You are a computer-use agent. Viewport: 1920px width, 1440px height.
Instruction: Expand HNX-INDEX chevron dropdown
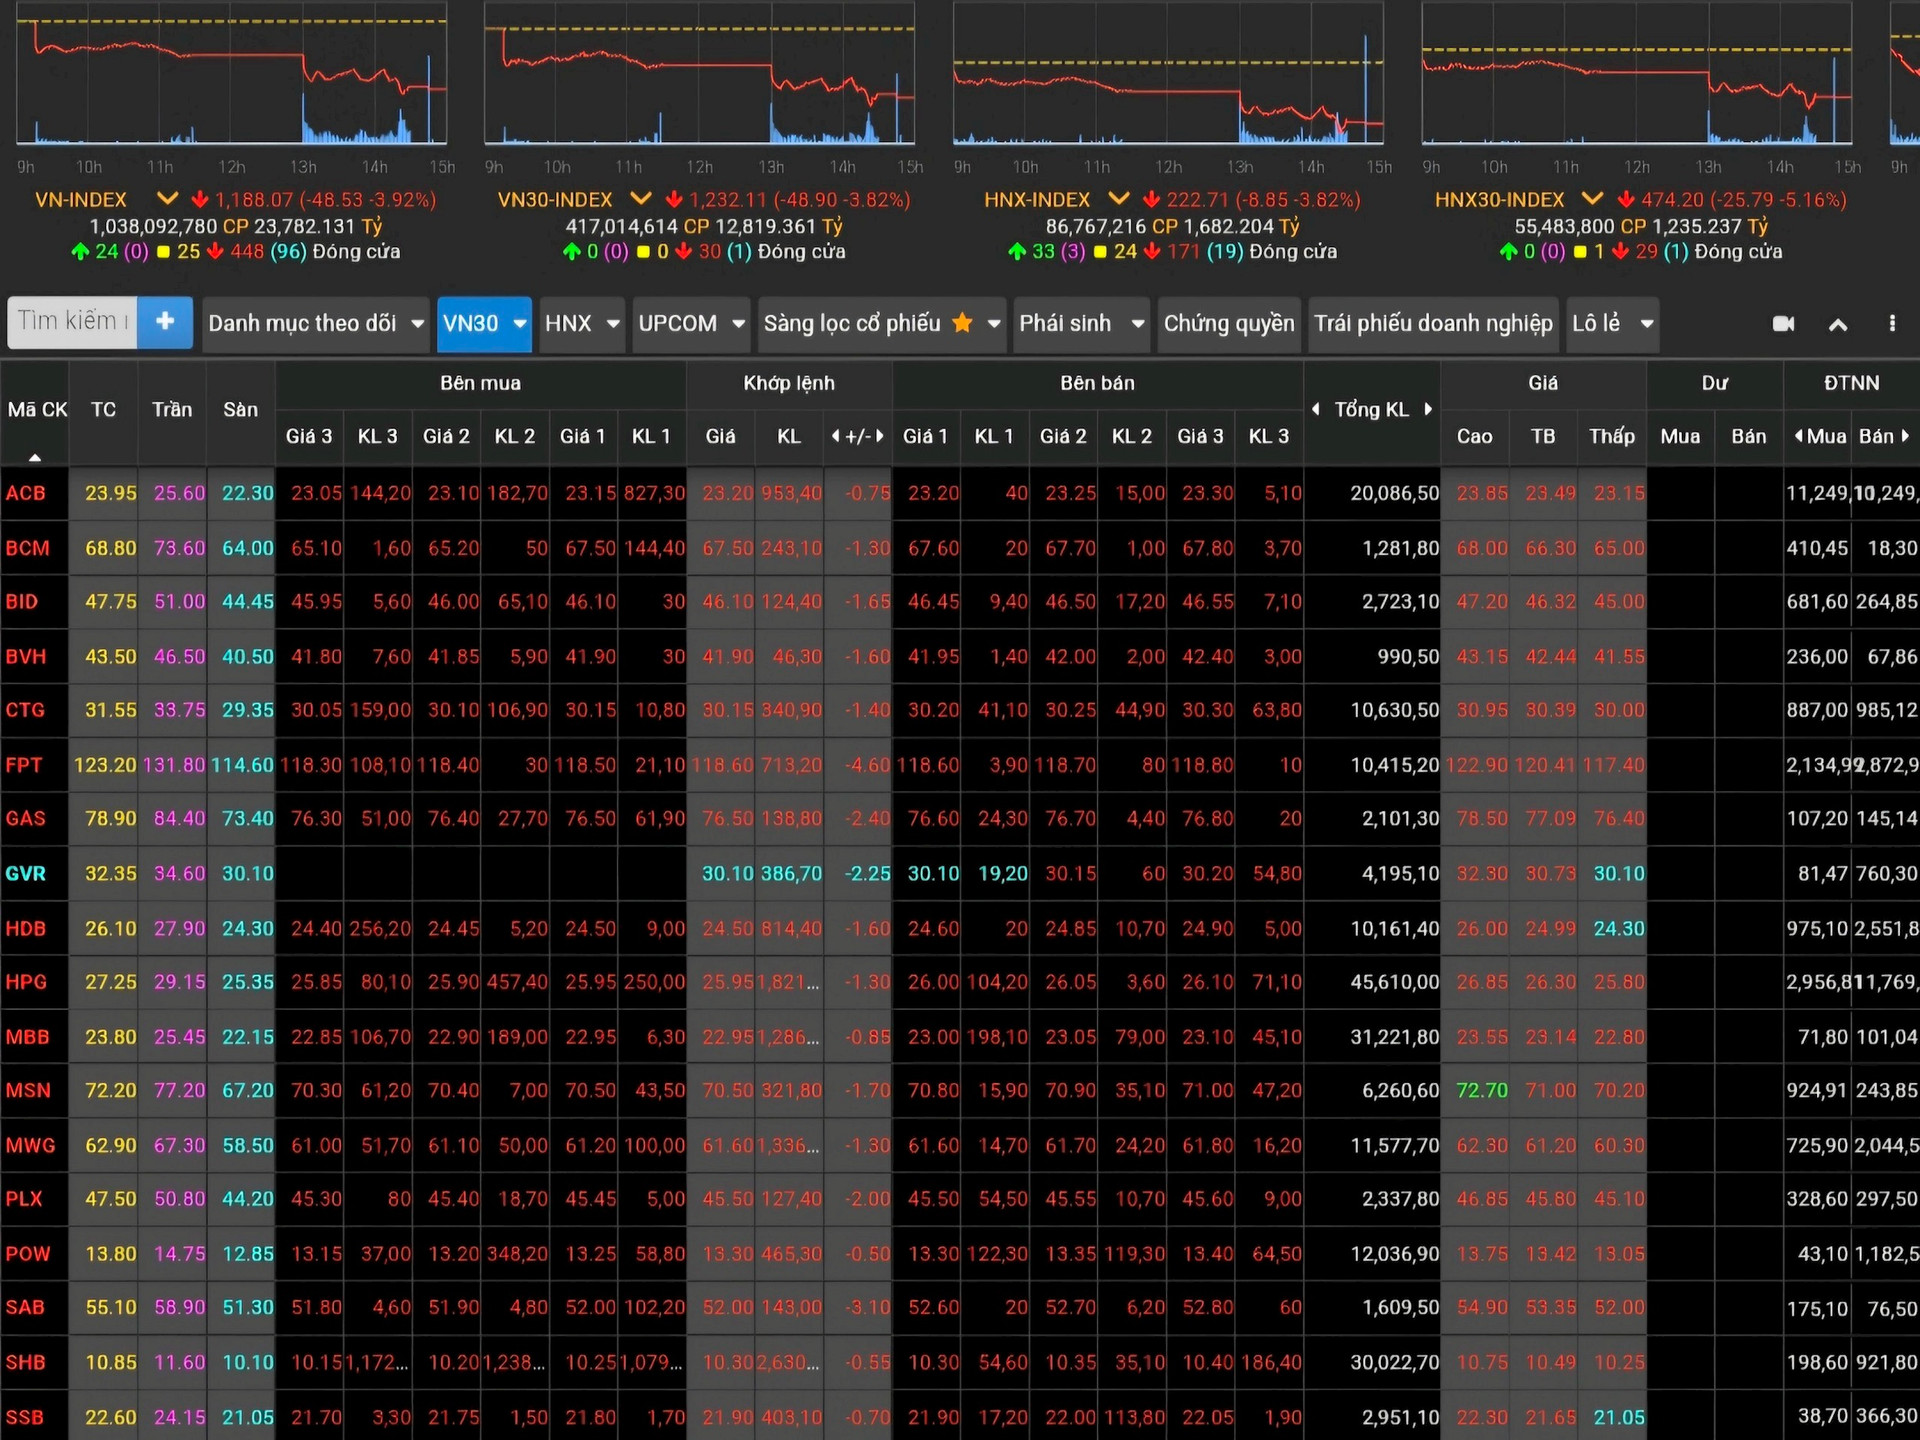[1119, 199]
